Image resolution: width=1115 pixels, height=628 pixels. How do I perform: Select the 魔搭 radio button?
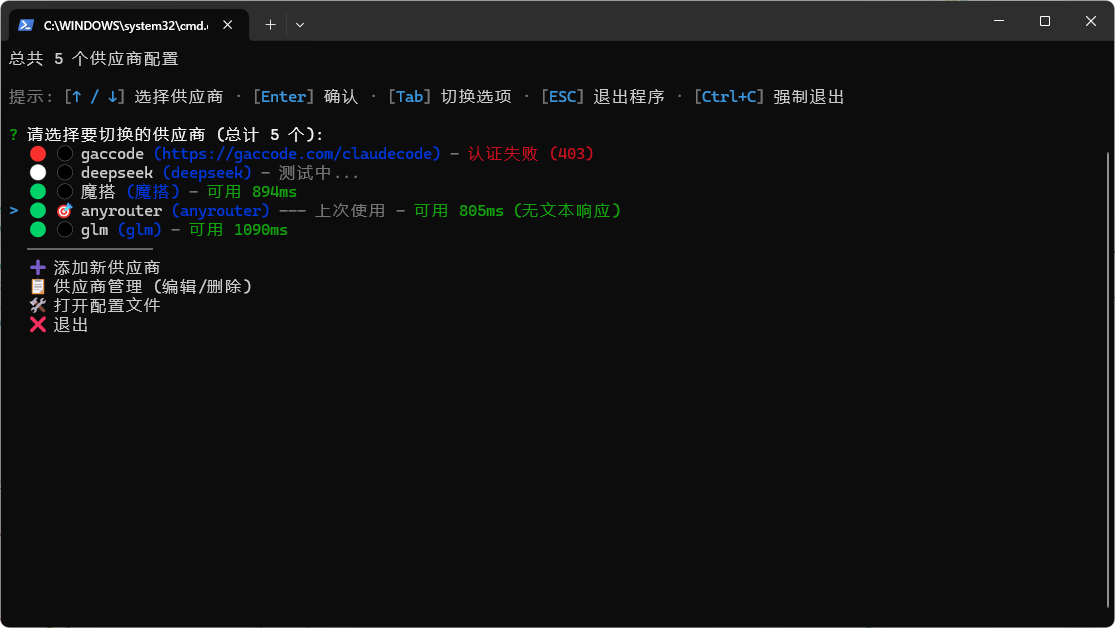tap(65, 191)
